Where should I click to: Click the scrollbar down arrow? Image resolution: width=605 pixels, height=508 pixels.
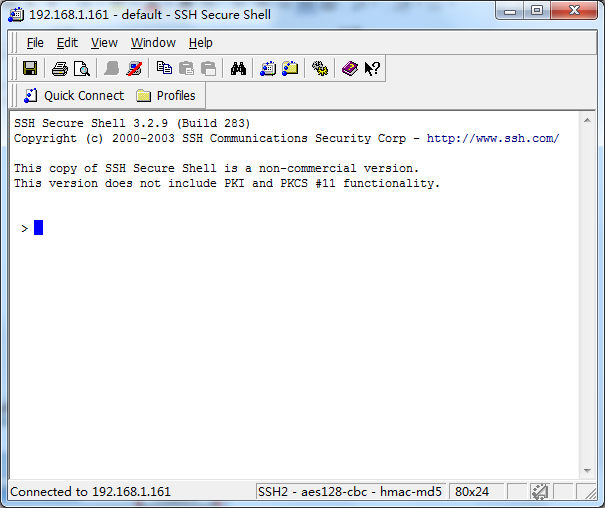coord(587,471)
